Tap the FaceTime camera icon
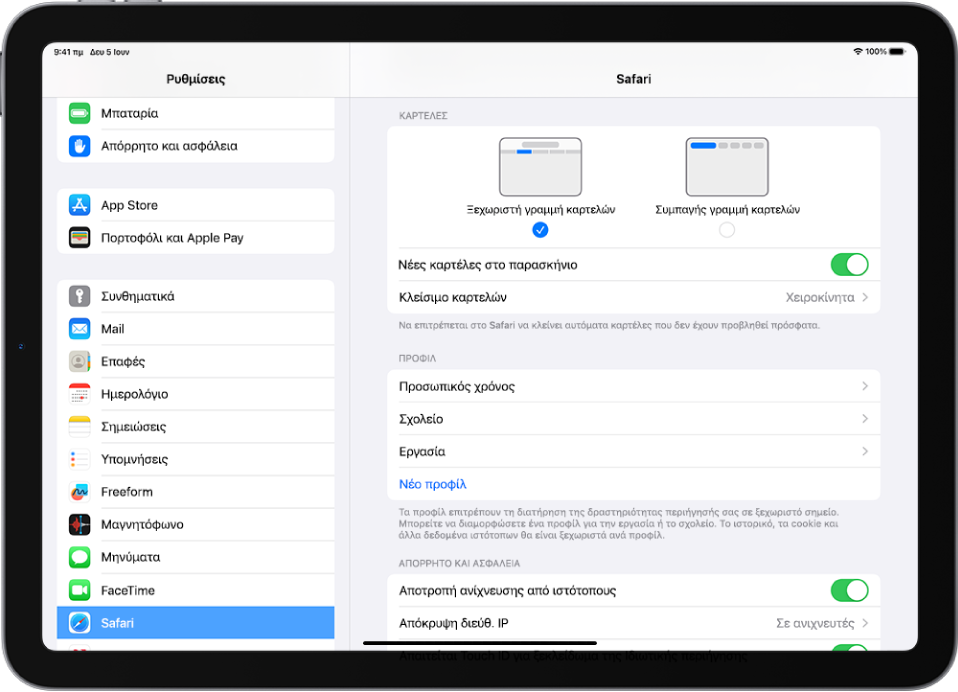 click(79, 590)
